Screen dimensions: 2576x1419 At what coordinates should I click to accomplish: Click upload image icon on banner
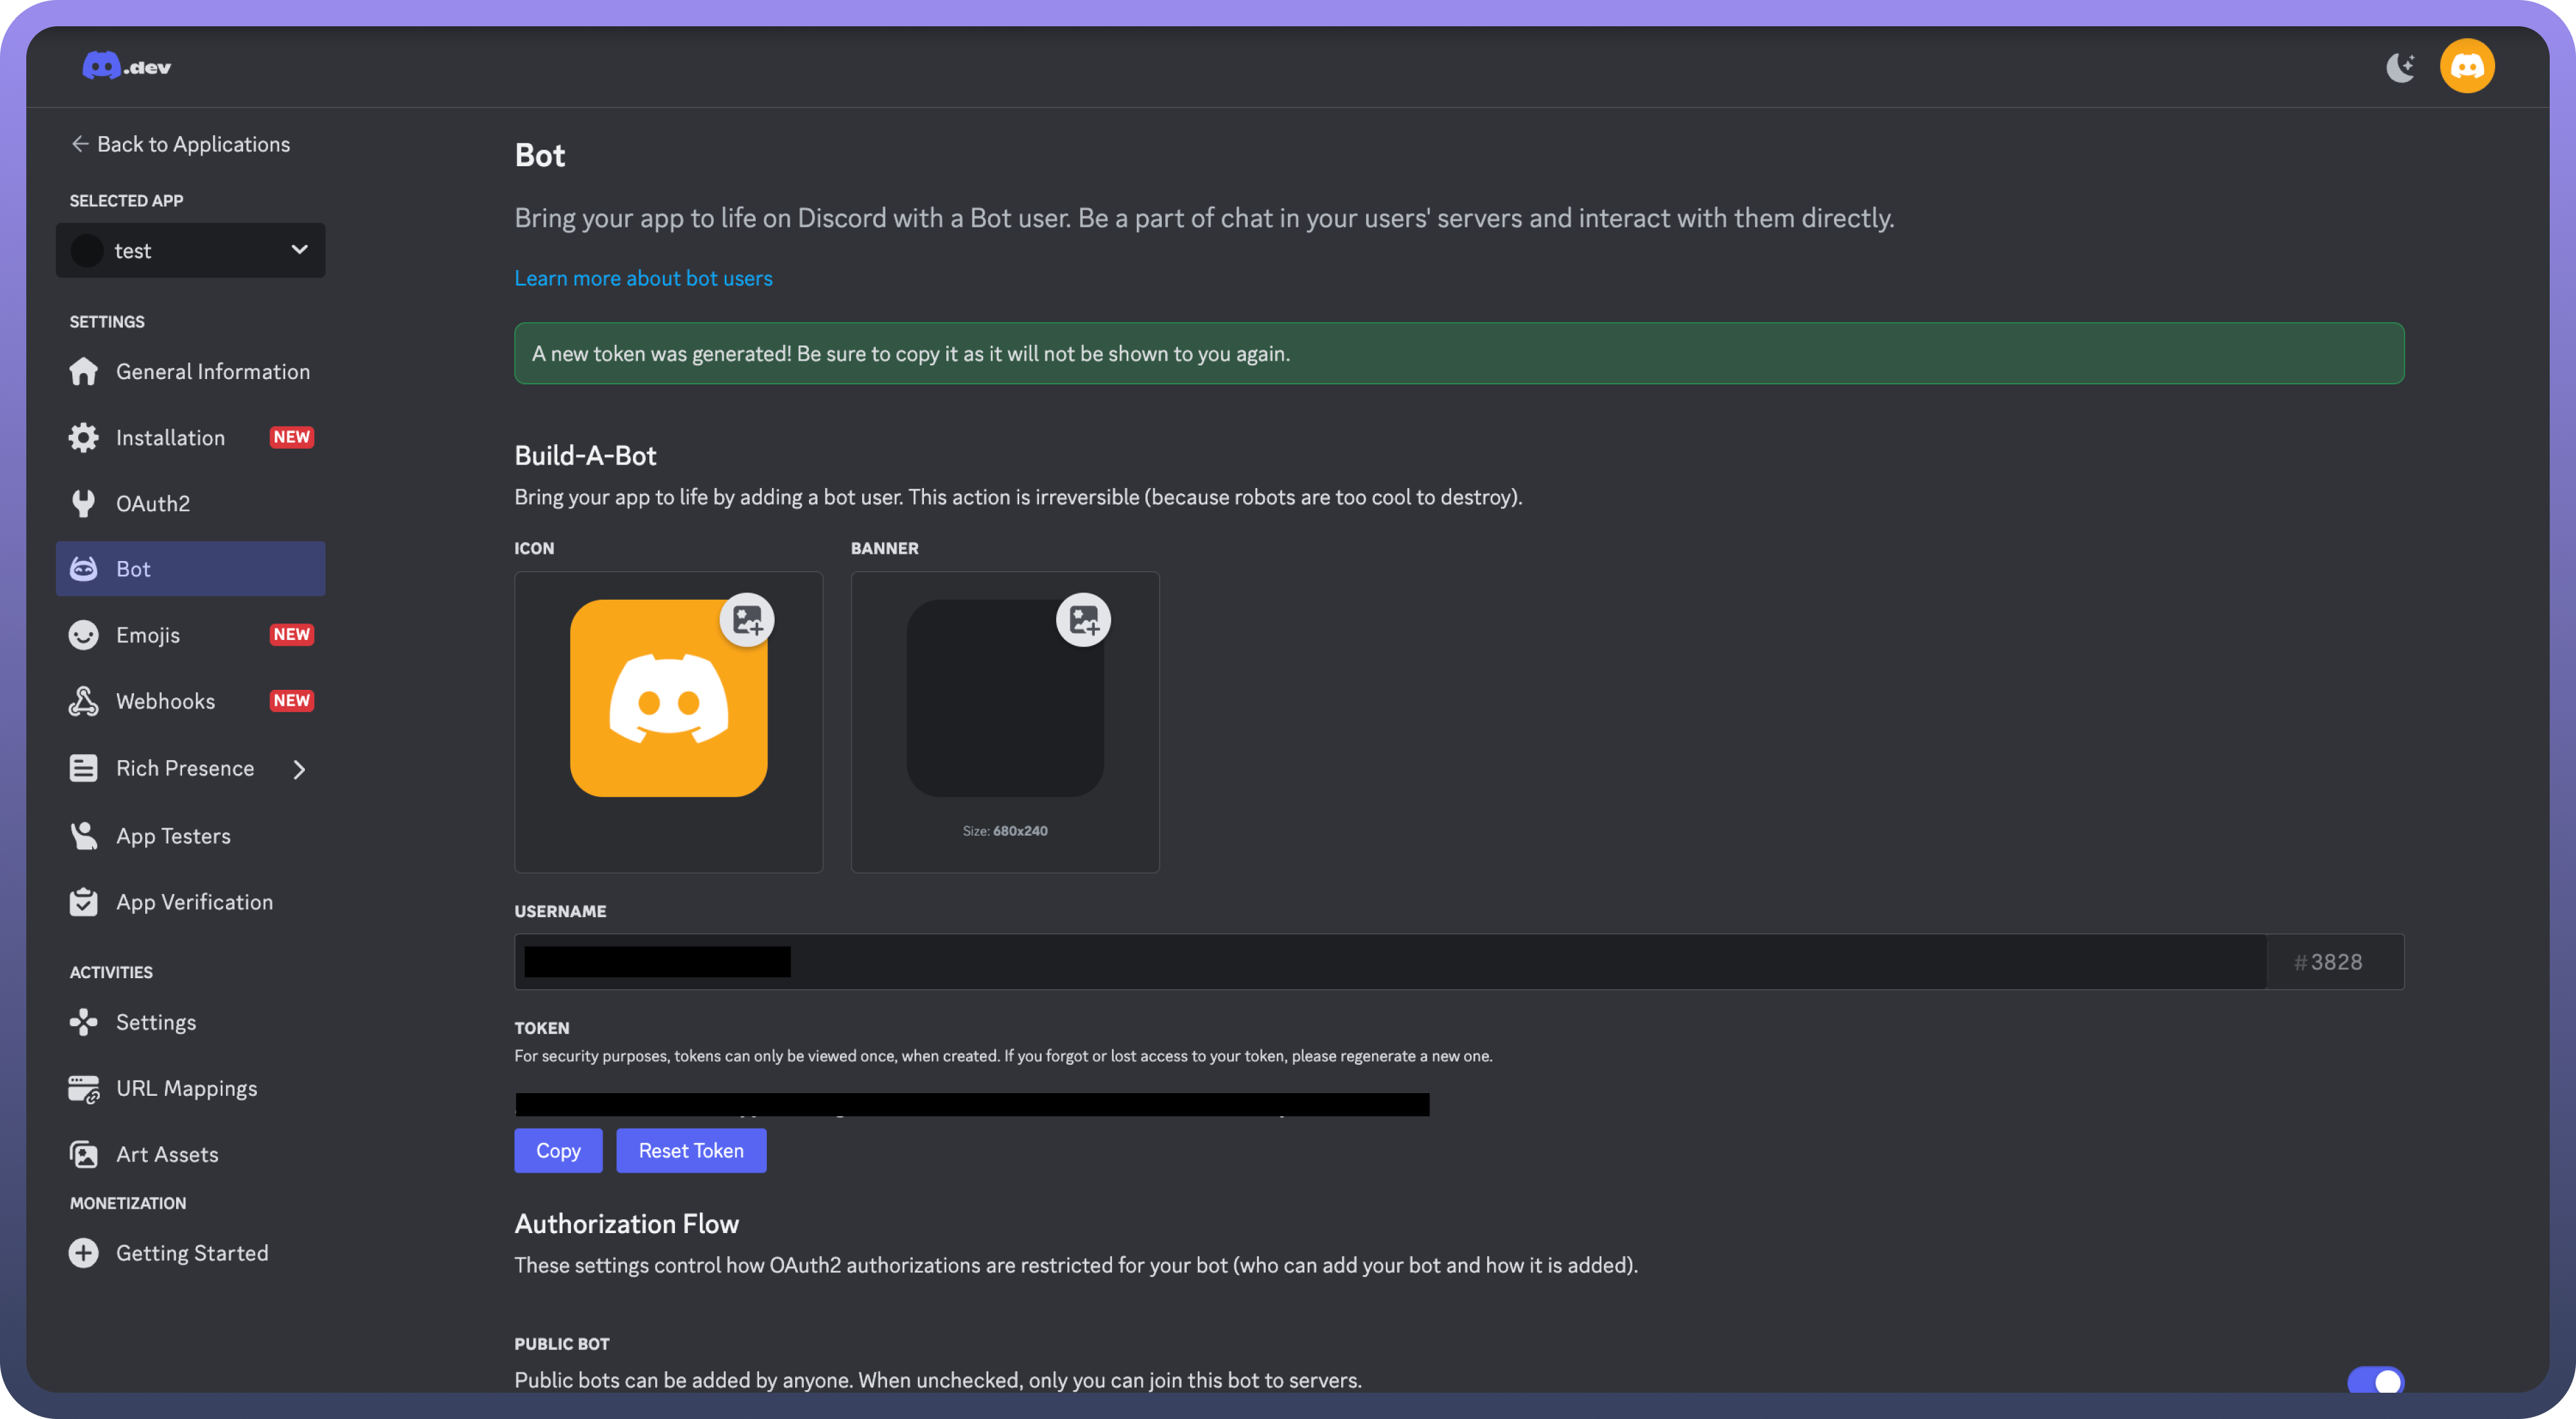pos(1083,620)
